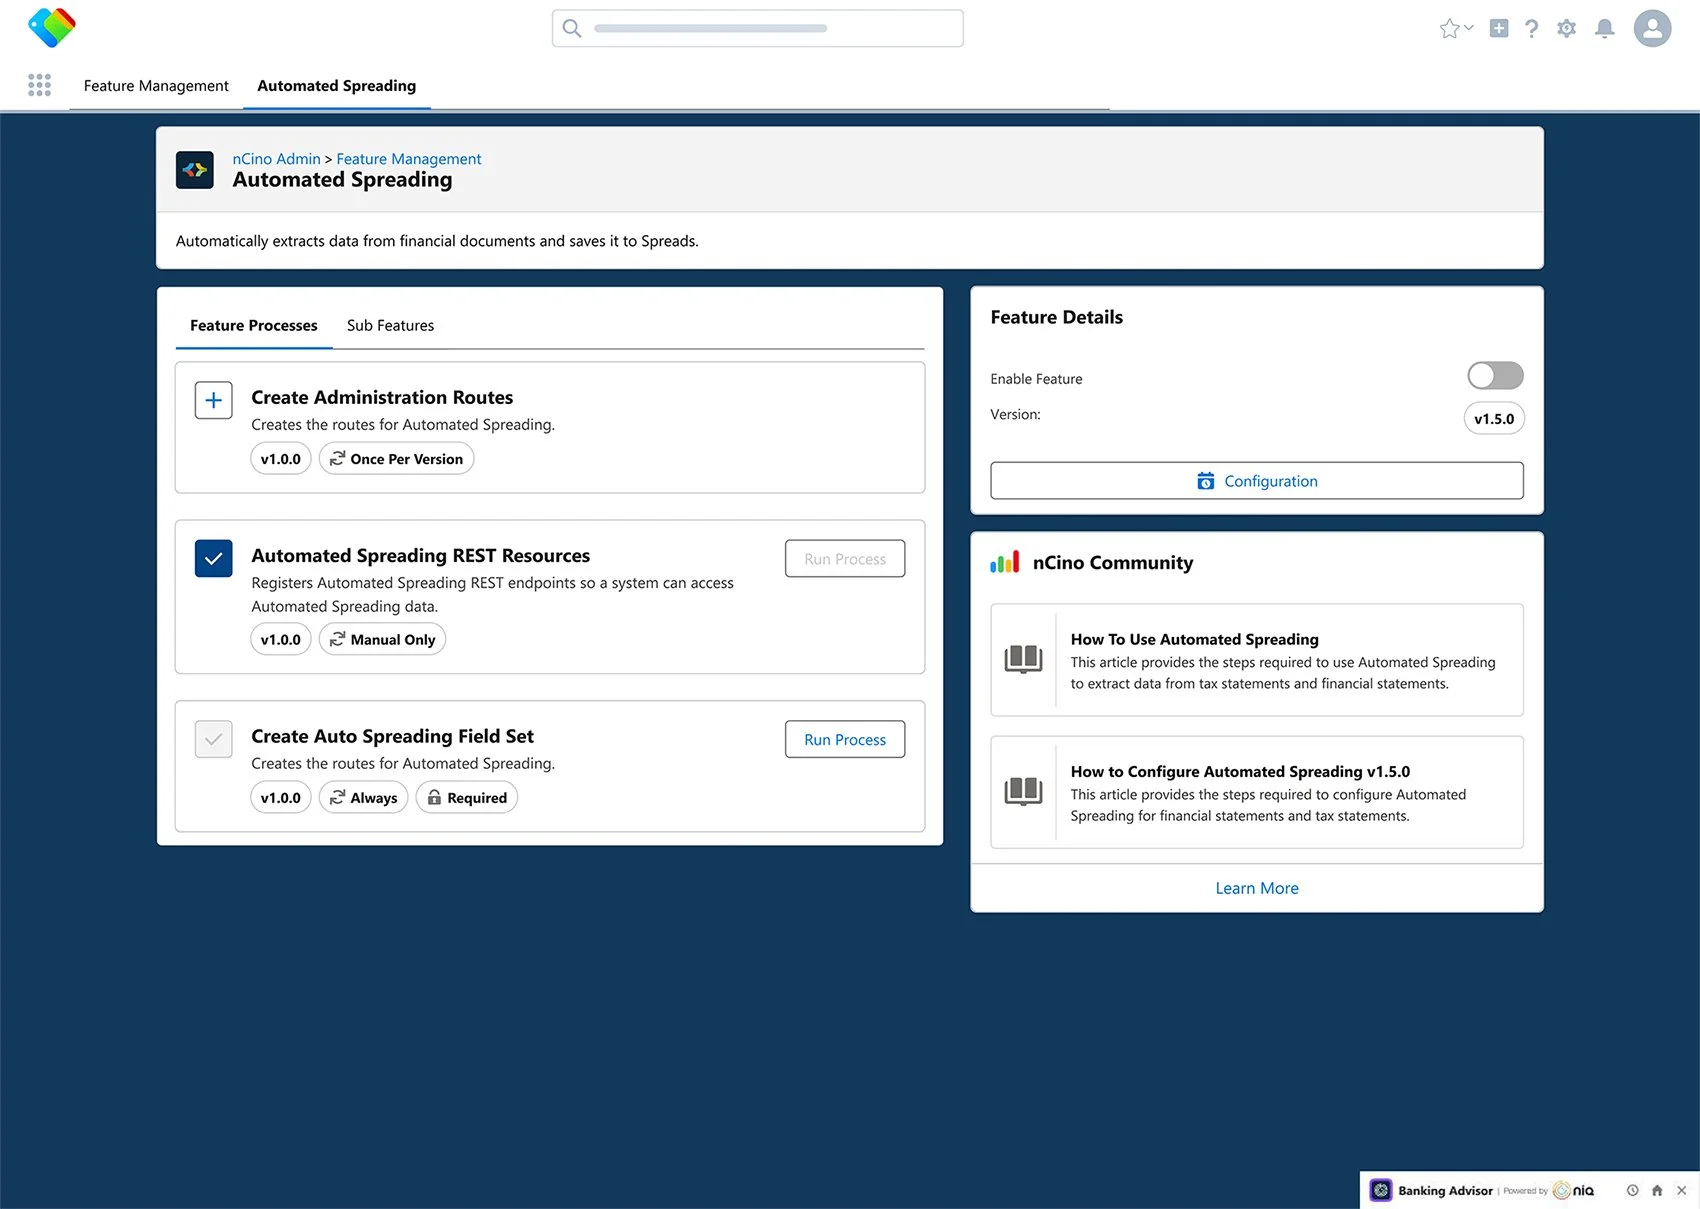Click the book icon for How To Use article
The width and height of the screenshot is (1700, 1209).
coord(1023,659)
